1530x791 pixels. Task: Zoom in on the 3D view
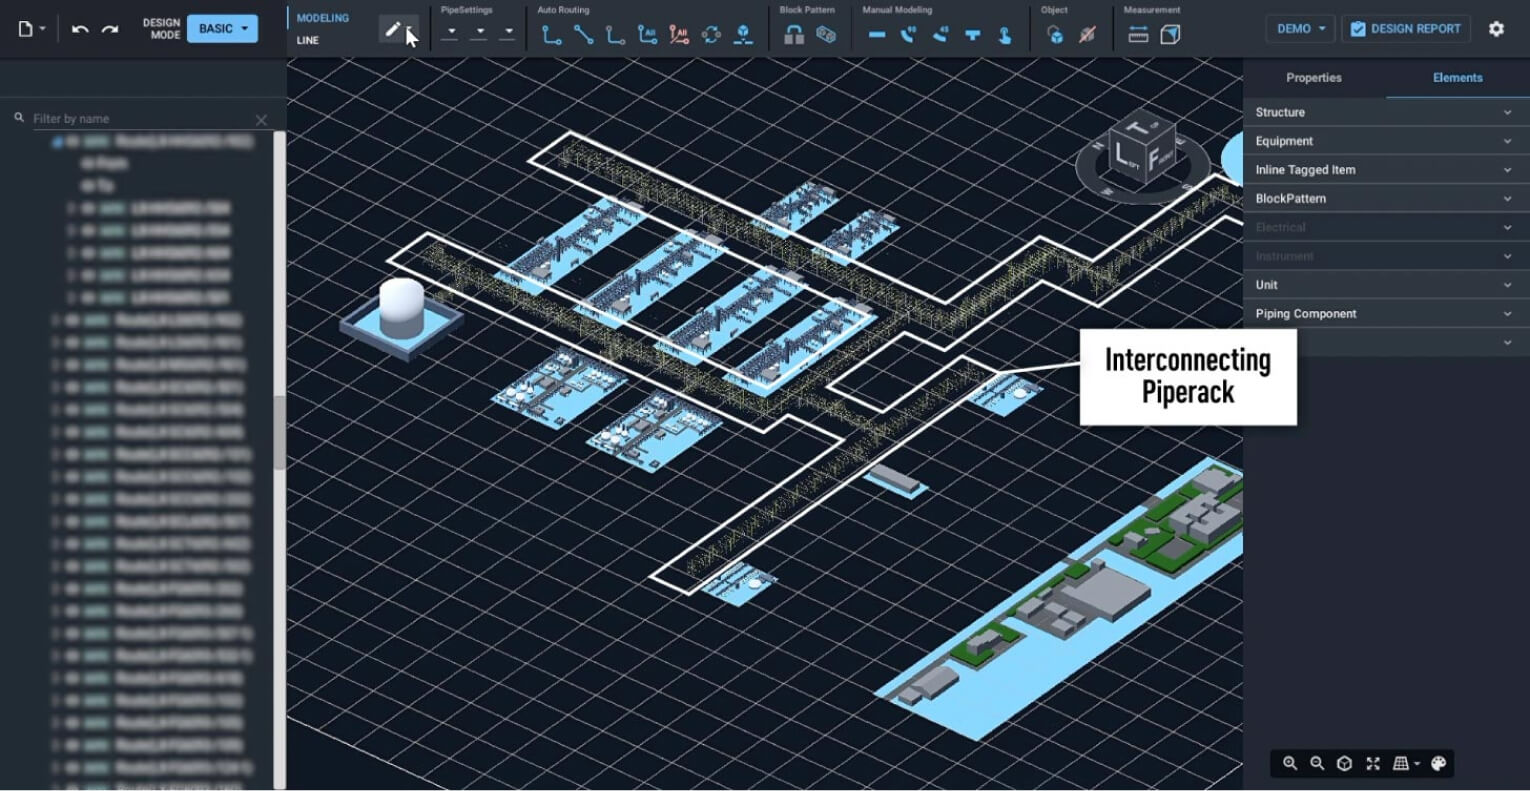[x=1290, y=764]
